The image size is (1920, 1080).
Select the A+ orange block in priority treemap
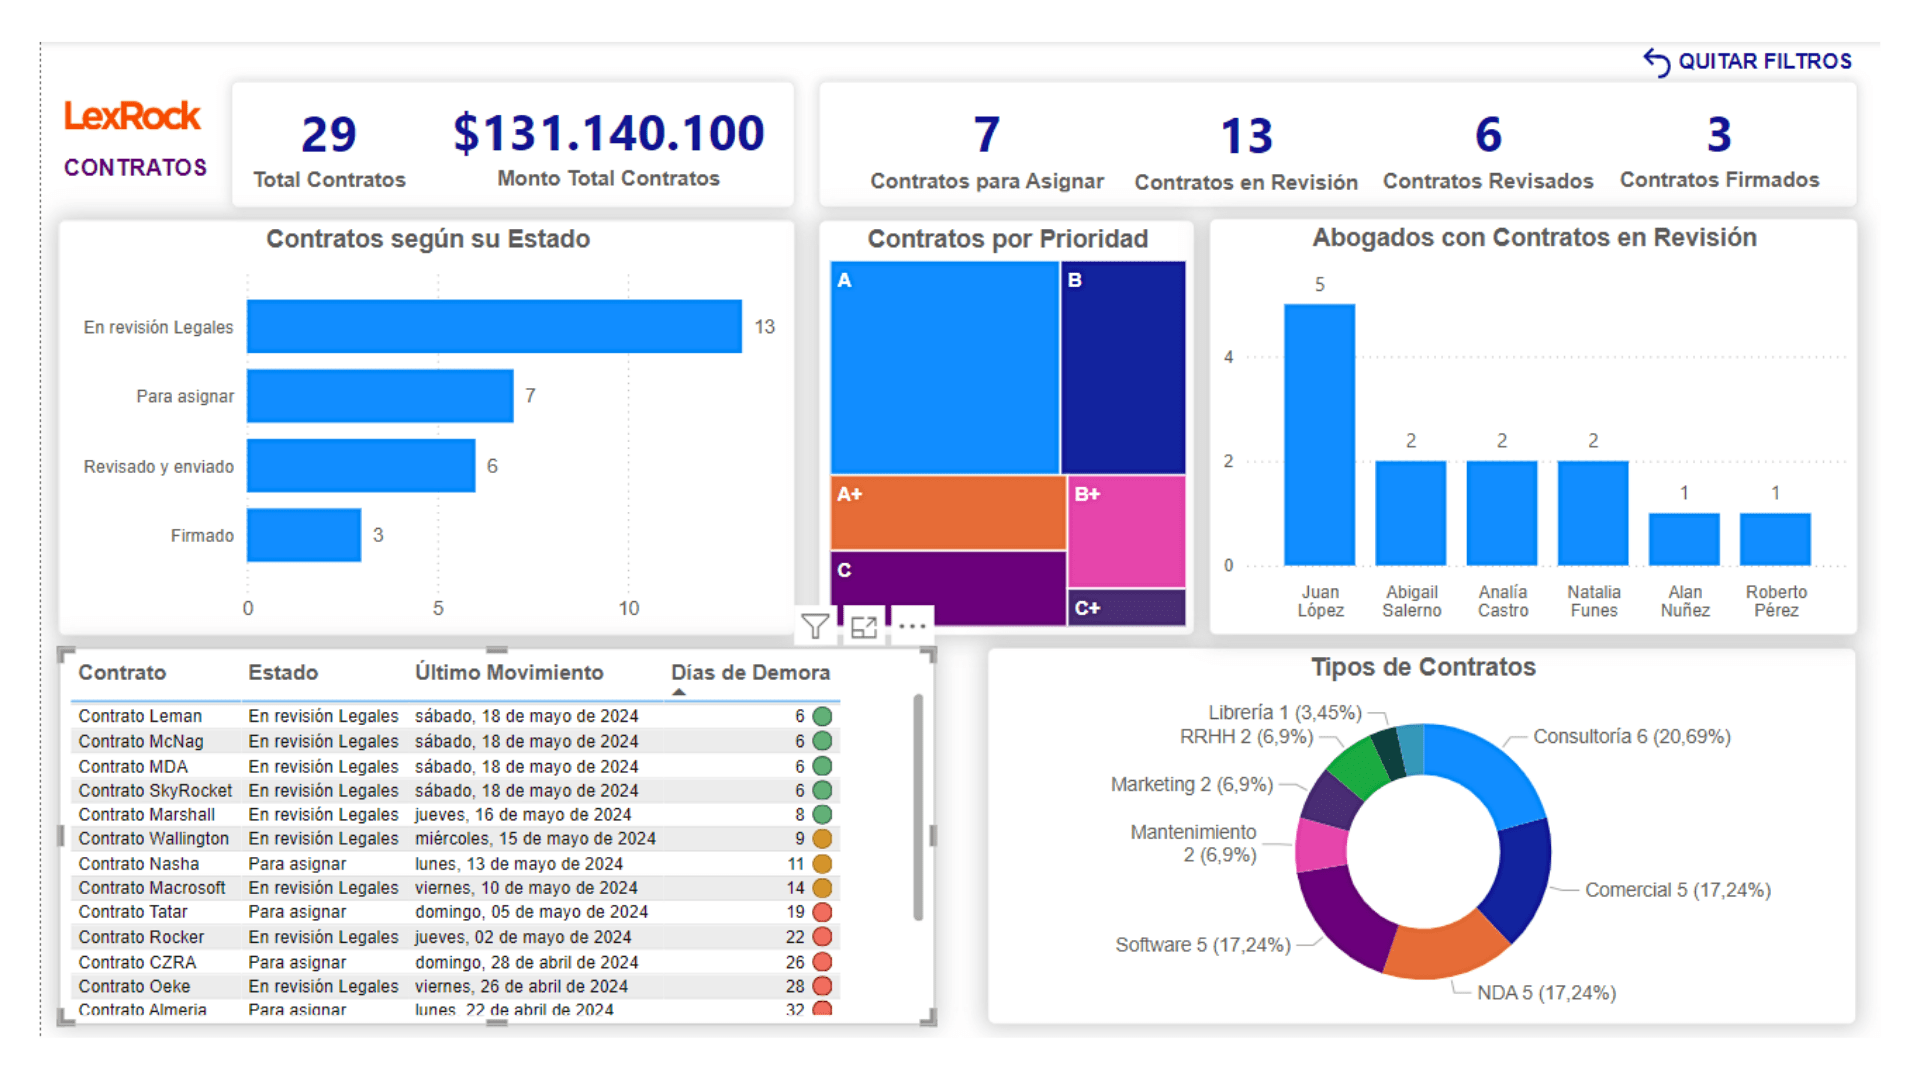tap(947, 512)
